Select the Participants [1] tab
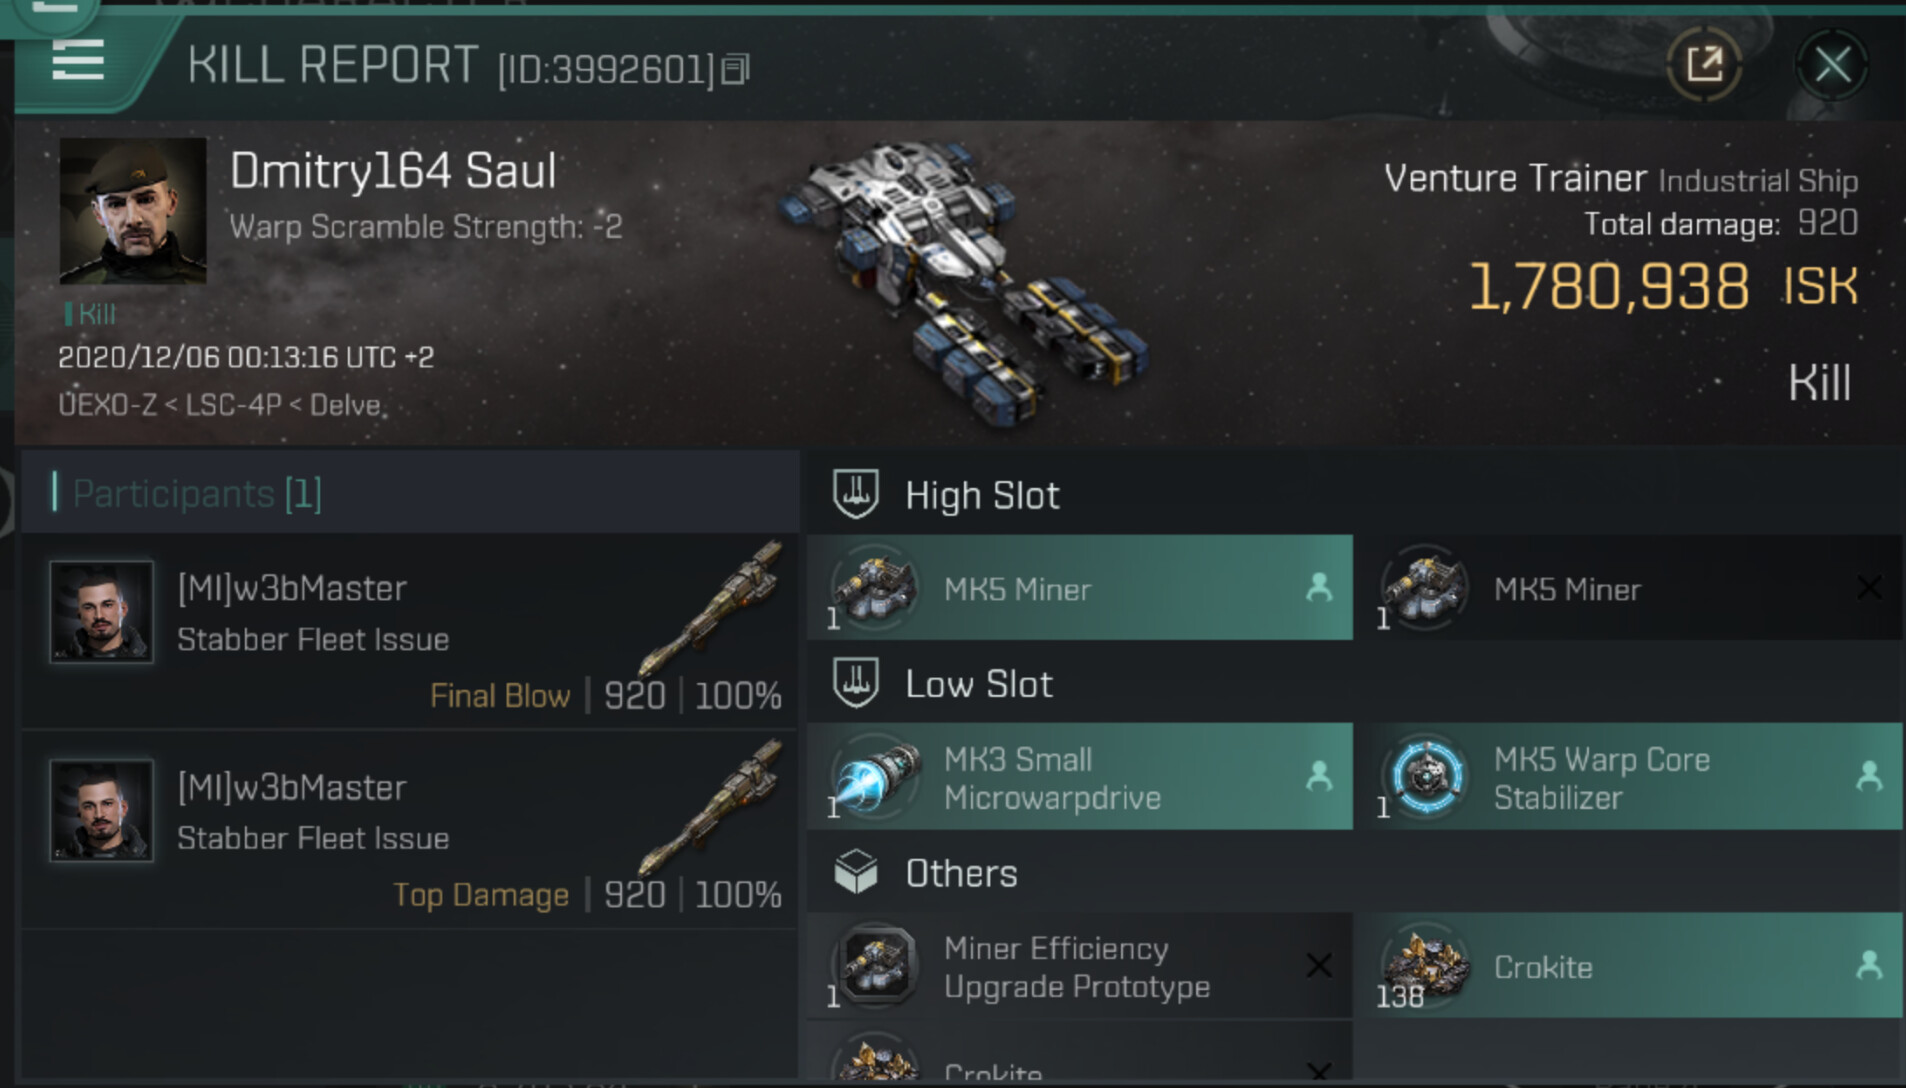 click(198, 494)
